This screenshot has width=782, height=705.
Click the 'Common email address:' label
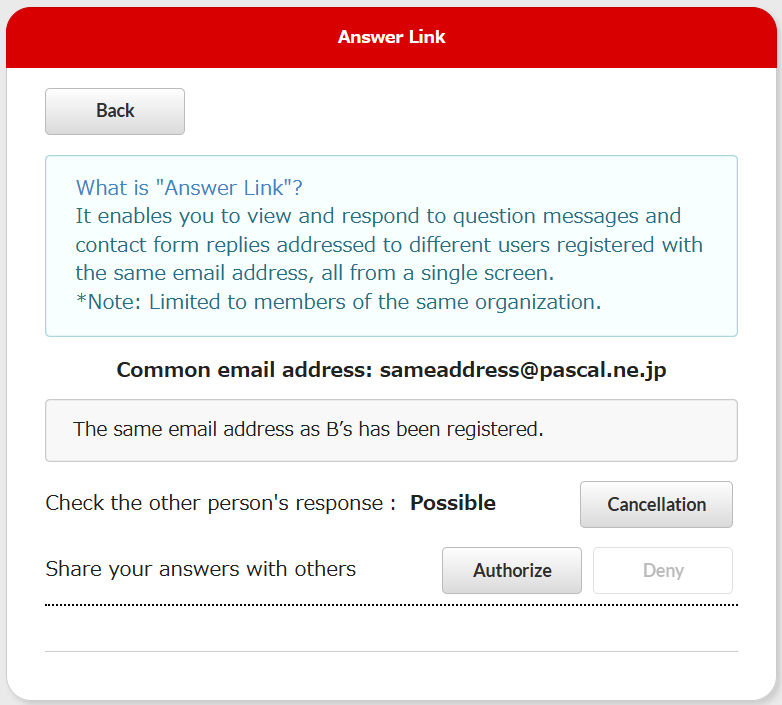tap(244, 370)
